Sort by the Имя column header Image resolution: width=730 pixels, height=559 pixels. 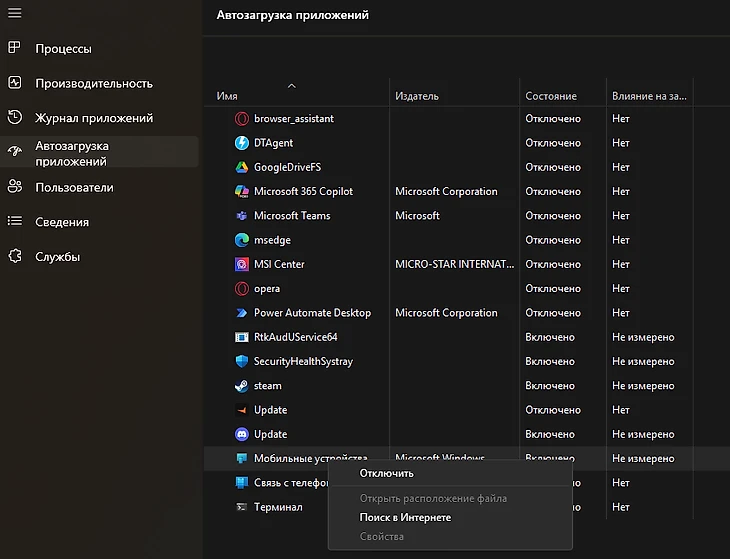coord(227,96)
